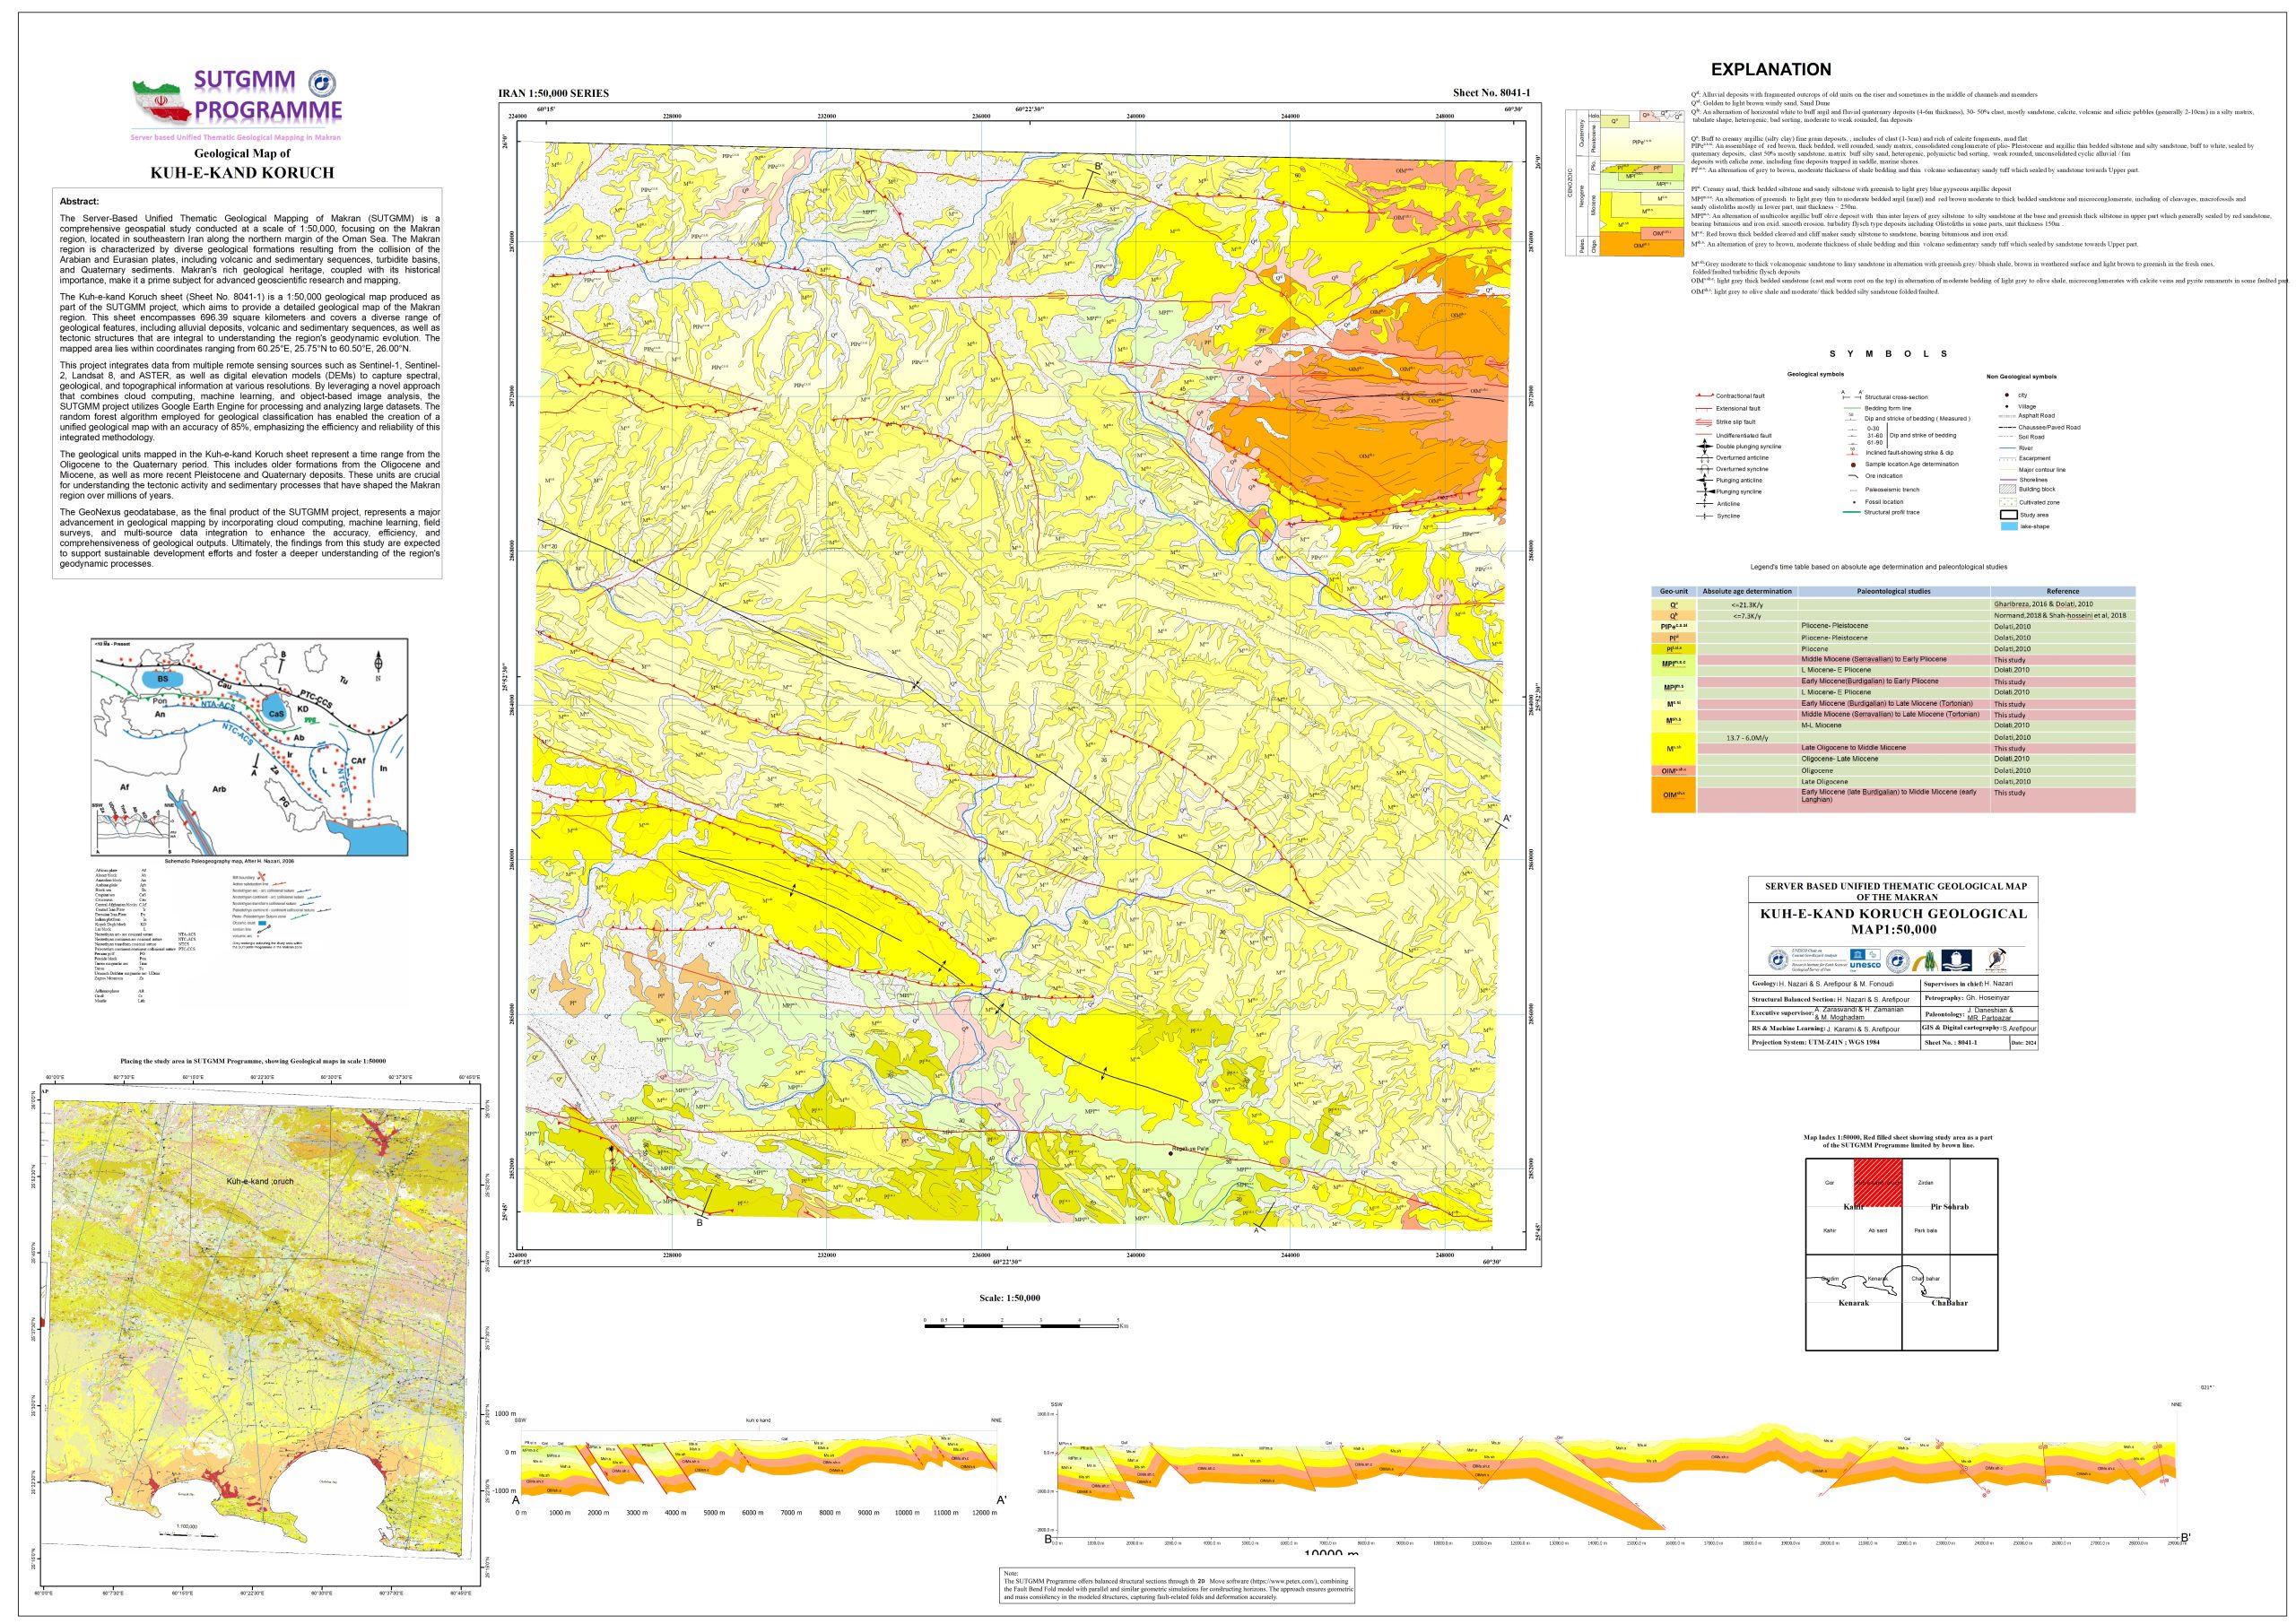Click the red hatched Kuh-e-kand sheet in map index
This screenshot has height=1624, width=2296.
point(1877,1182)
